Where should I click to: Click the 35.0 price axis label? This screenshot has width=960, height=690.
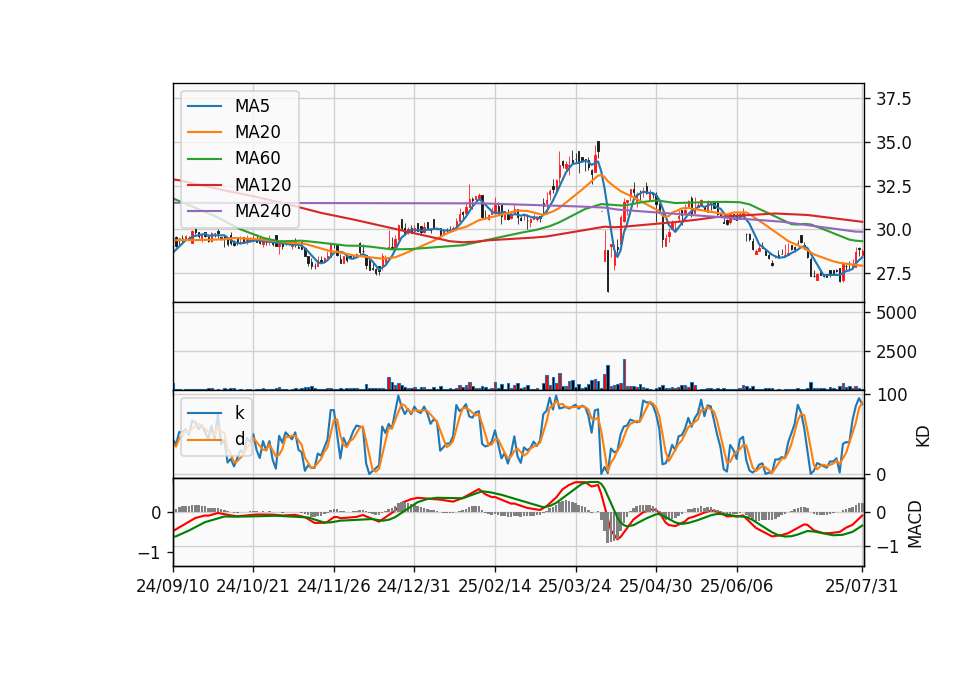click(x=893, y=143)
